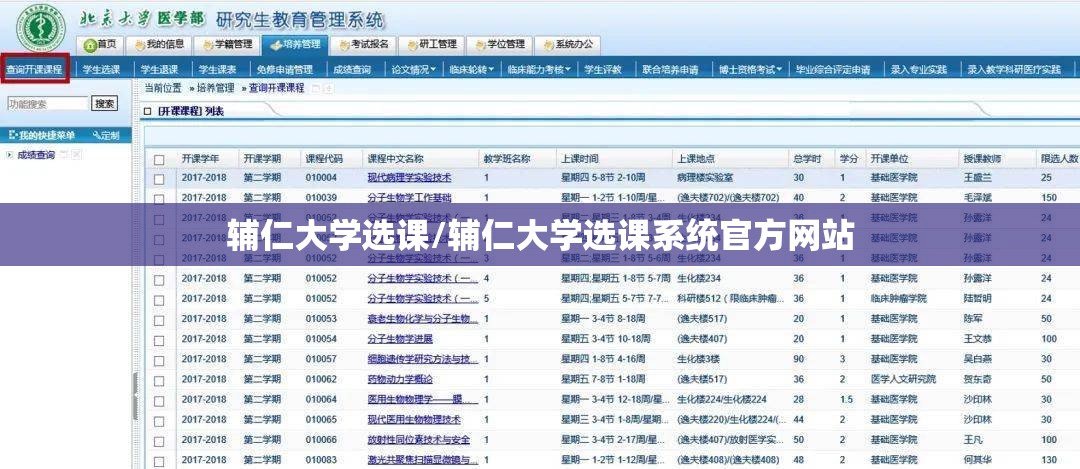
Task: Open course link 细胞遗传学研究方法与技
Action: click(x=423, y=359)
